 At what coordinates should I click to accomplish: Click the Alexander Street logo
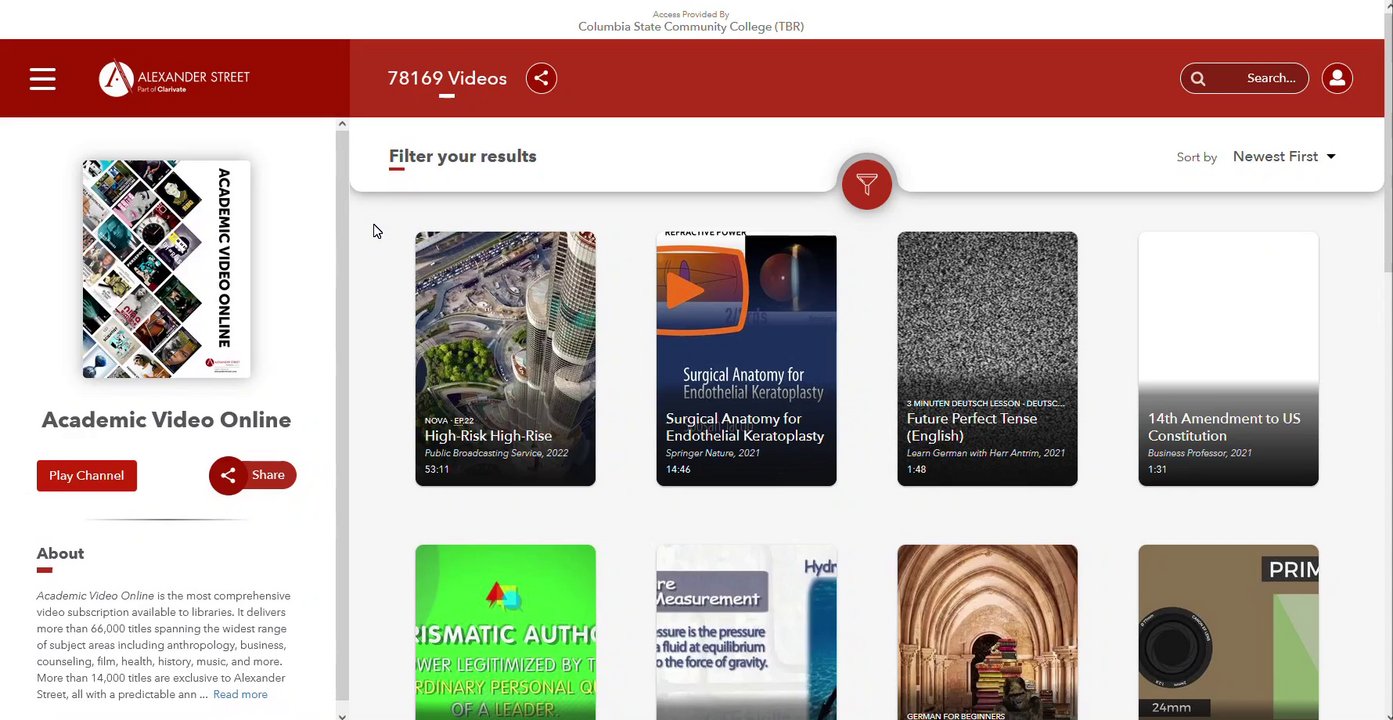pos(174,78)
